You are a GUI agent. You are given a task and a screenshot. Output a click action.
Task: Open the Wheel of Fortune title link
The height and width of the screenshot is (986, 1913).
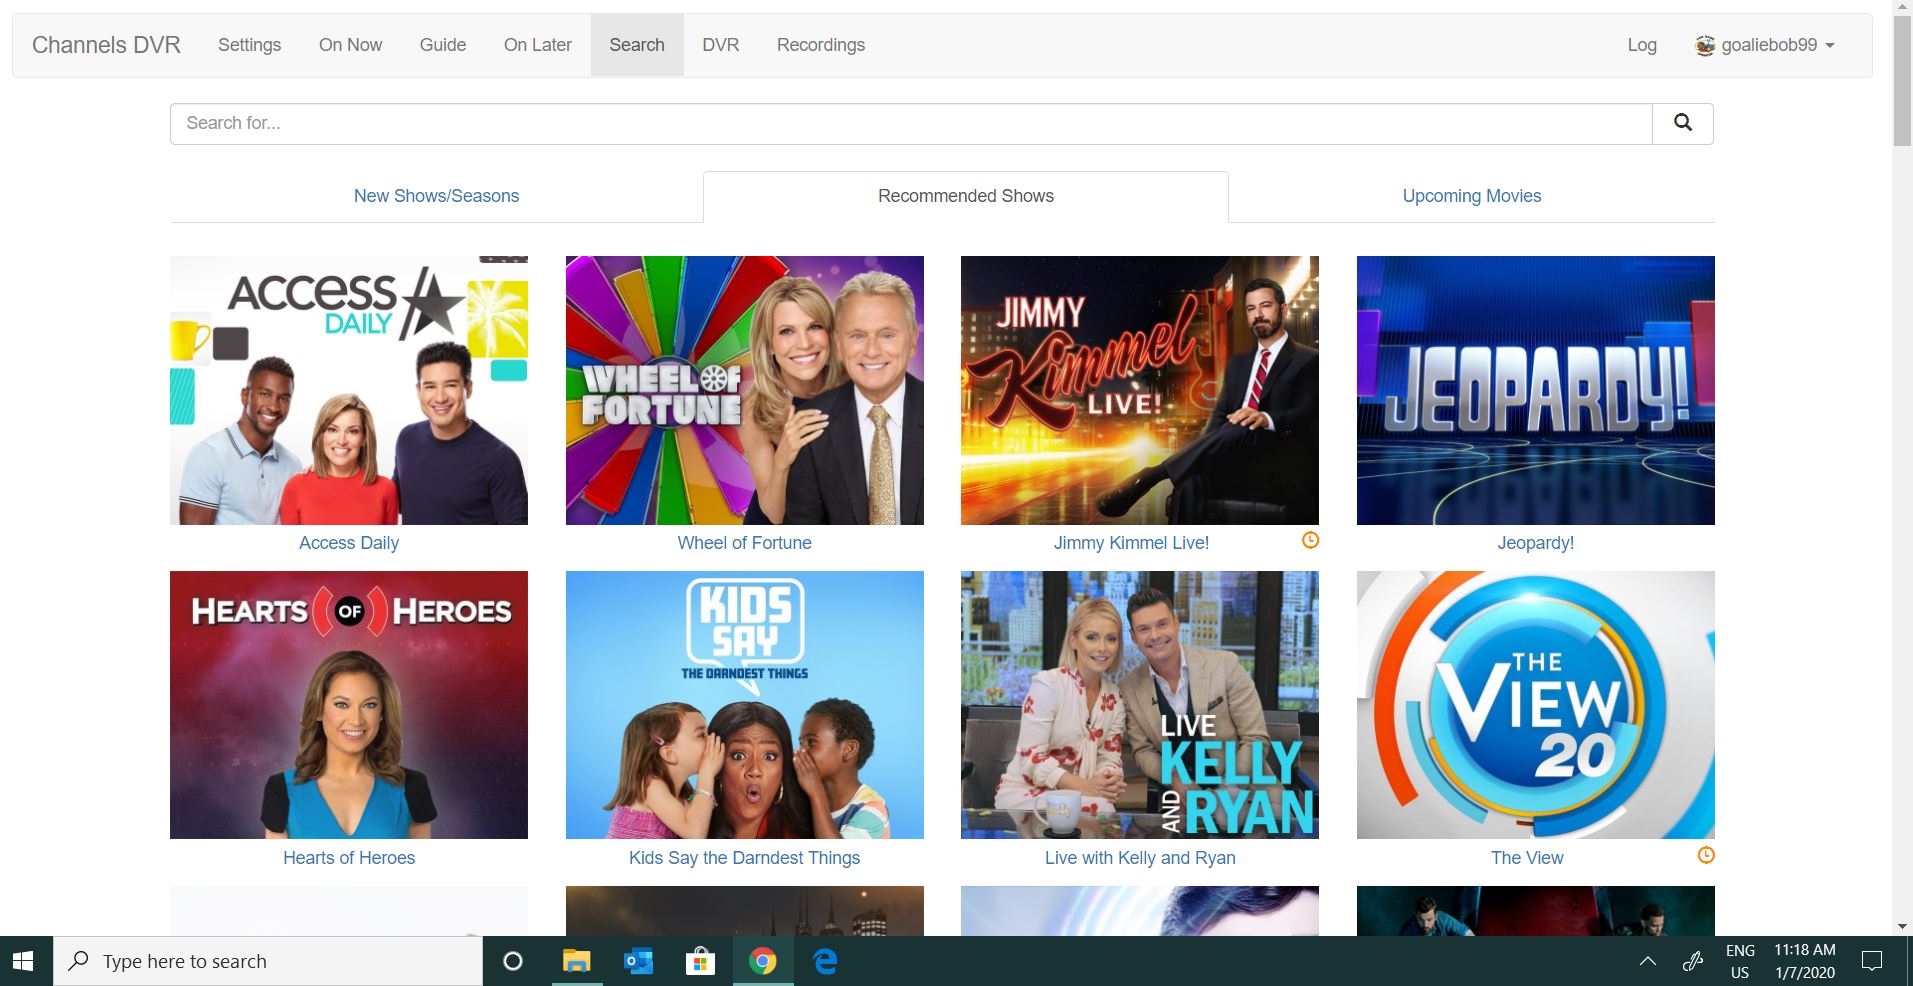[744, 543]
